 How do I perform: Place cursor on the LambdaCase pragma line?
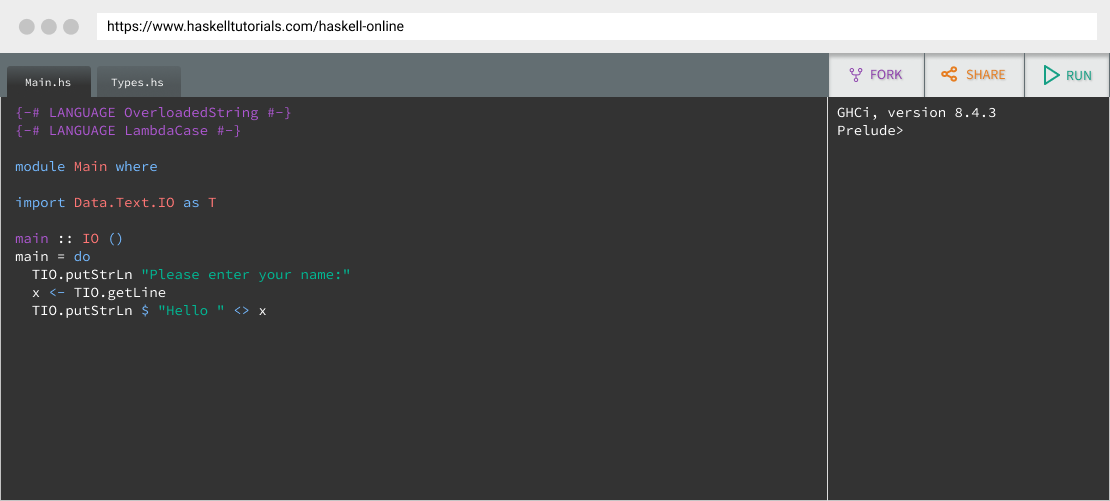click(128, 131)
